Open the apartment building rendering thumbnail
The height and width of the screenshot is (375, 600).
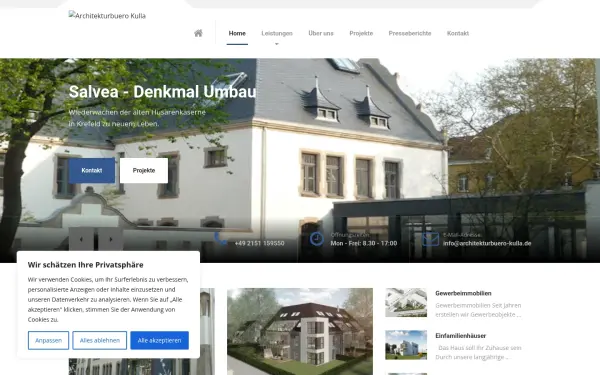[300, 331]
